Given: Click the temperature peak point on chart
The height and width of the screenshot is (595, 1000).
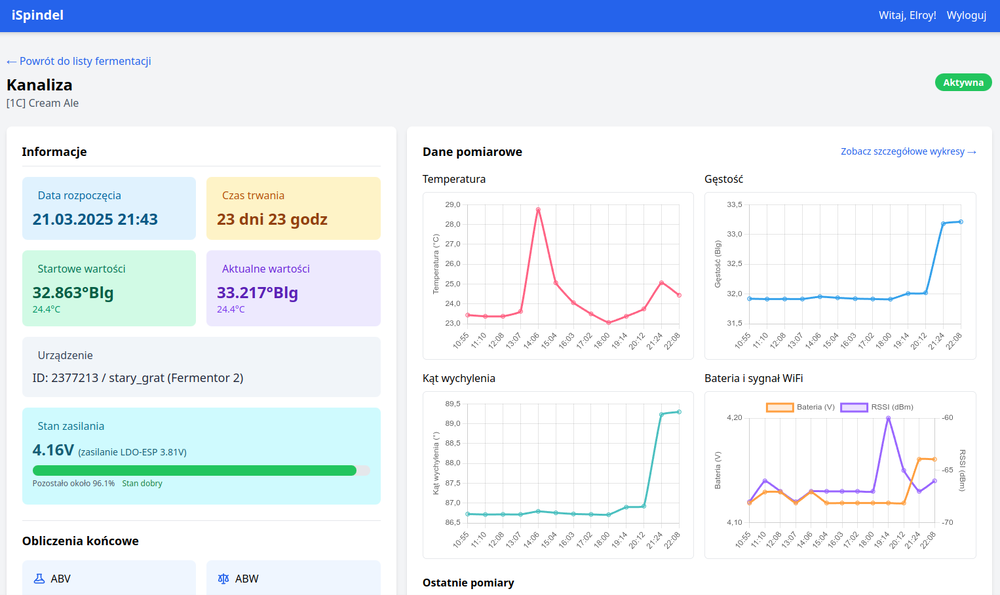Looking at the screenshot, I should pos(538,209).
